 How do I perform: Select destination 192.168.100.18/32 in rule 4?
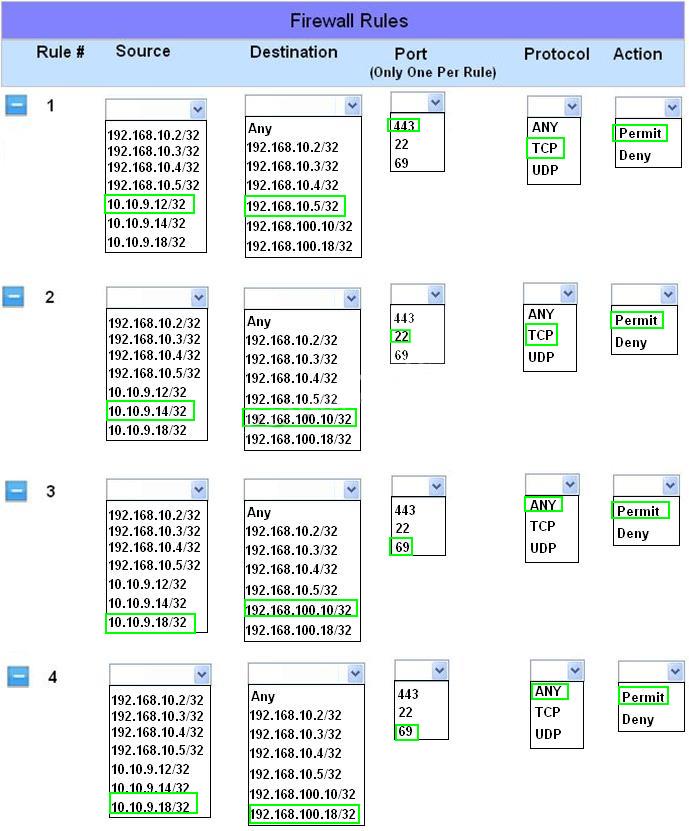coord(303,814)
